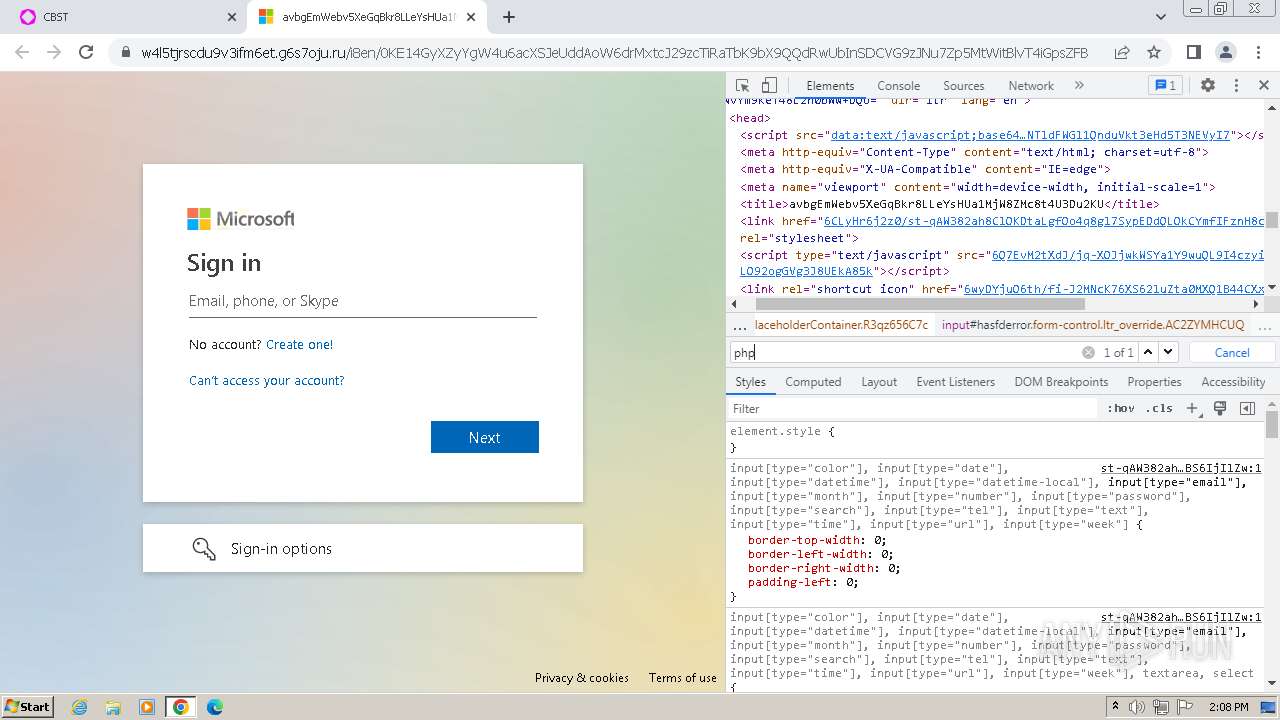
Task: Toggle the browser side panel icon
Action: click(1193, 52)
